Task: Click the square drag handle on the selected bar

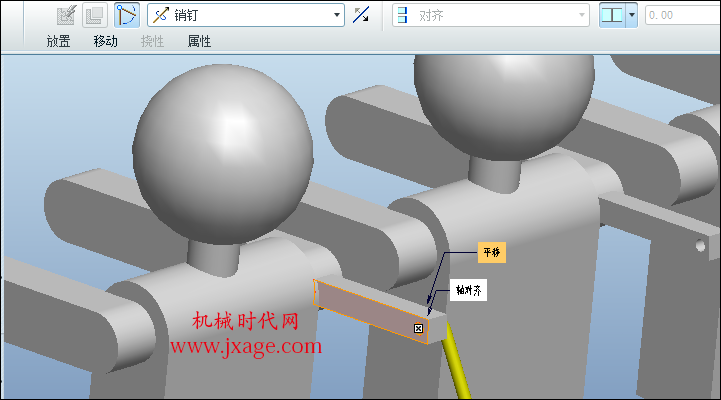Action: pos(418,328)
